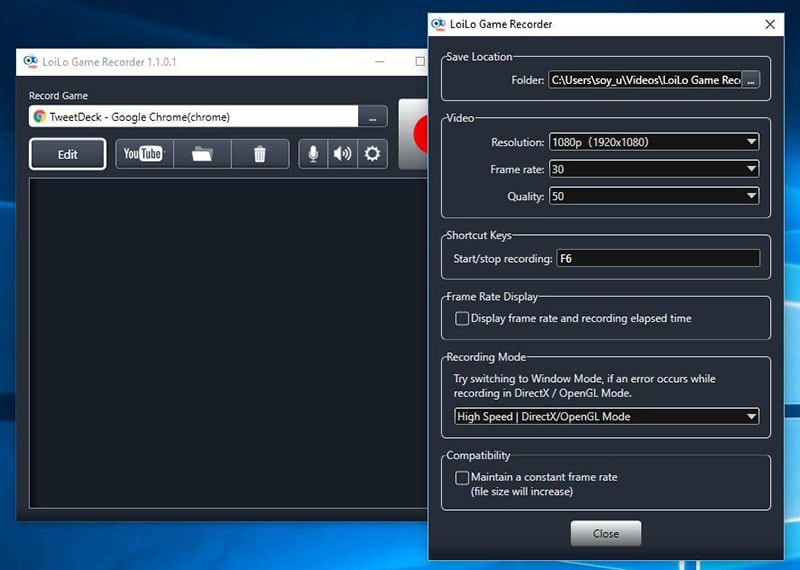Screen dimensions: 800x570
Task: Toggle the speaker audio icon
Action: (x=342, y=154)
